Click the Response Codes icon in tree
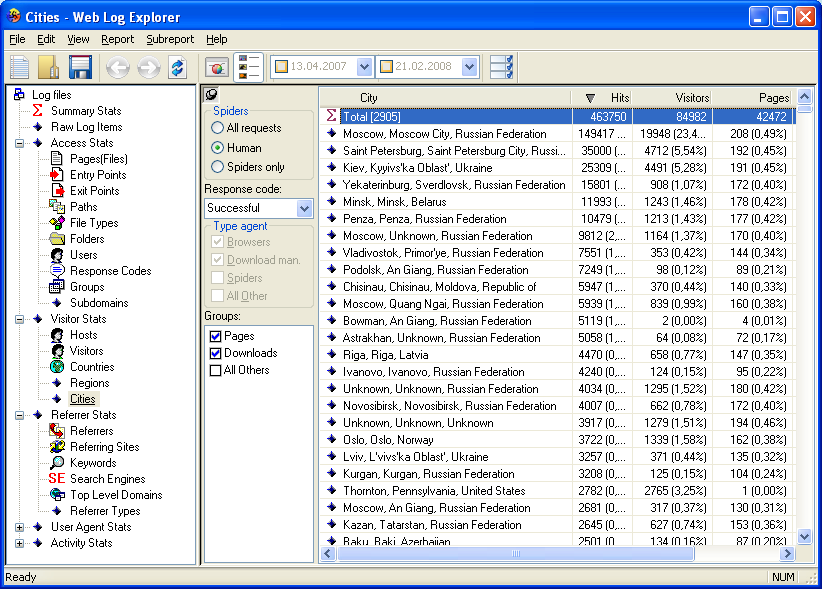This screenshot has height=589, width=822. (x=57, y=271)
